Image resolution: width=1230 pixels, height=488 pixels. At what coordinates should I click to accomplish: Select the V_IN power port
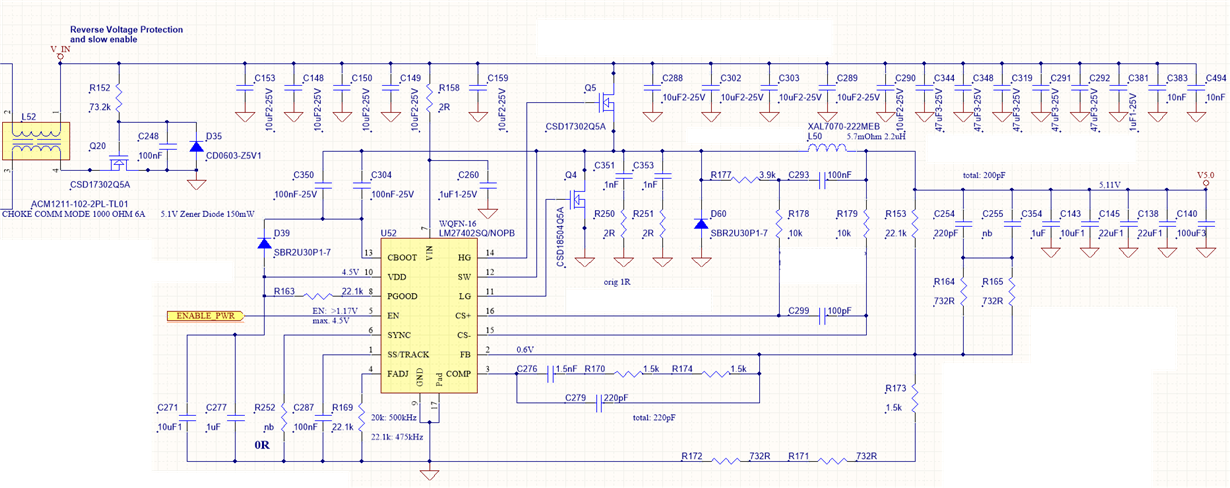coord(60,51)
